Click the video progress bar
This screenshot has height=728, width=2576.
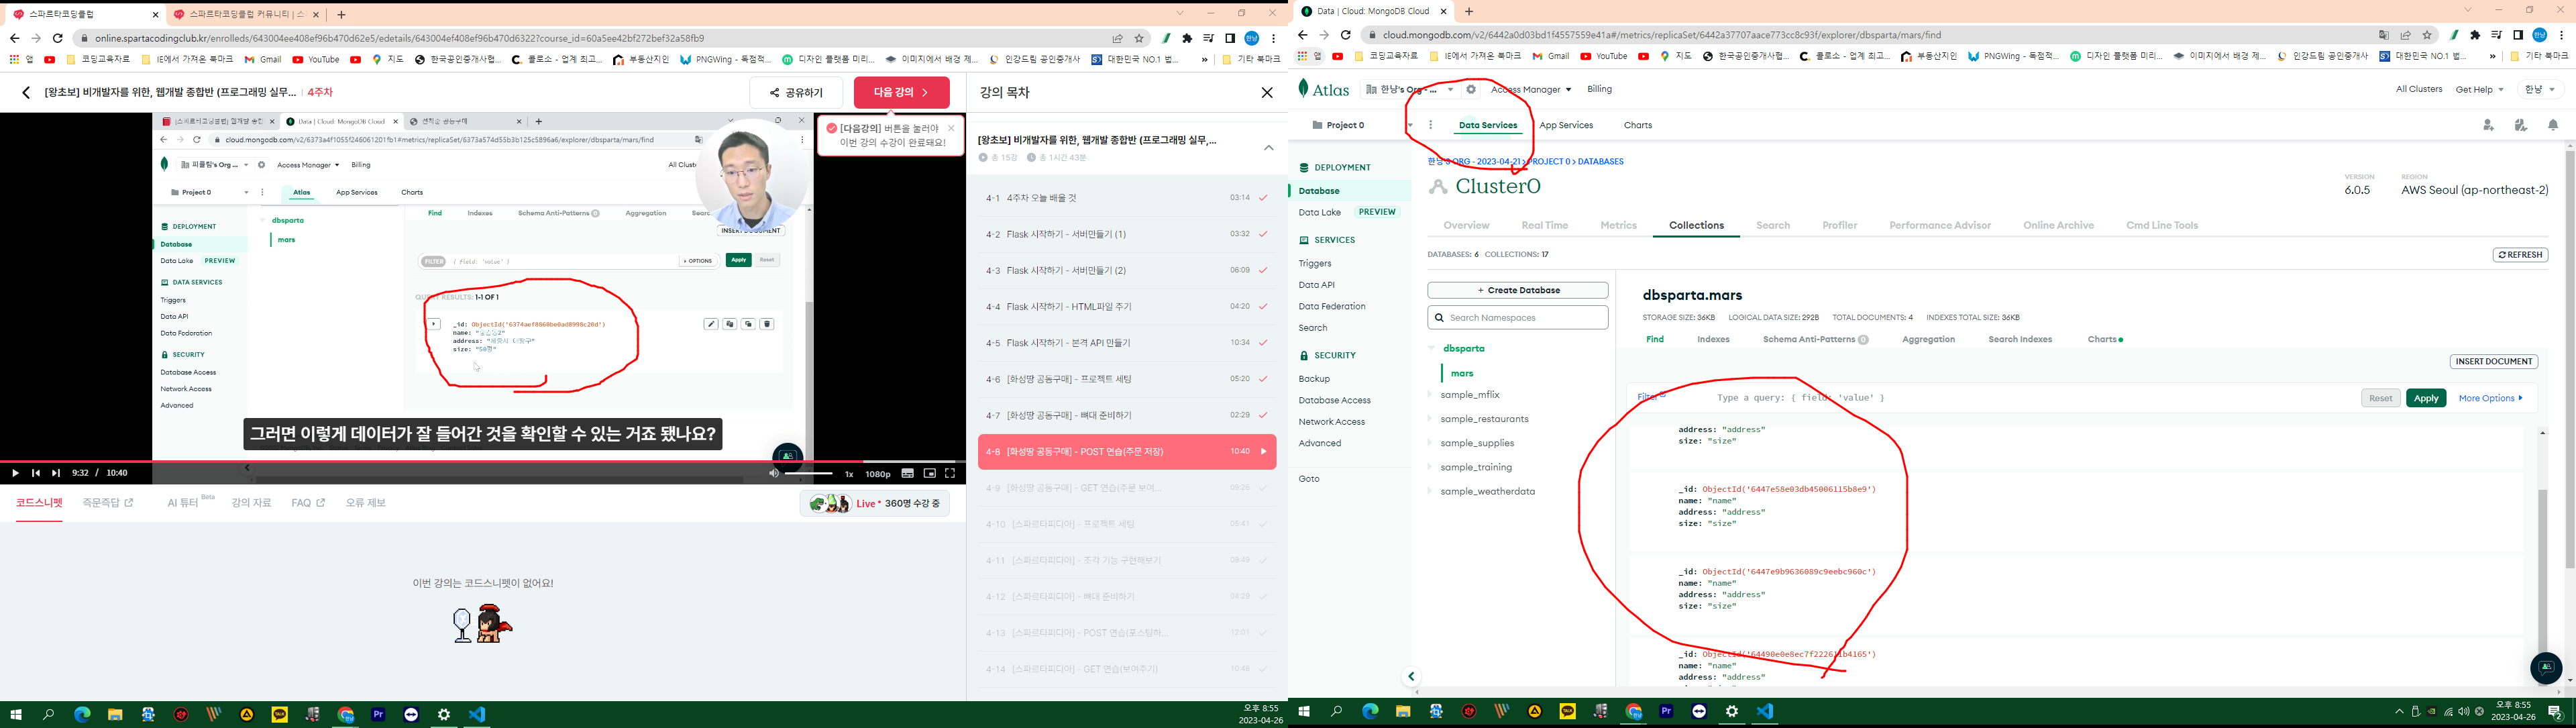482,461
